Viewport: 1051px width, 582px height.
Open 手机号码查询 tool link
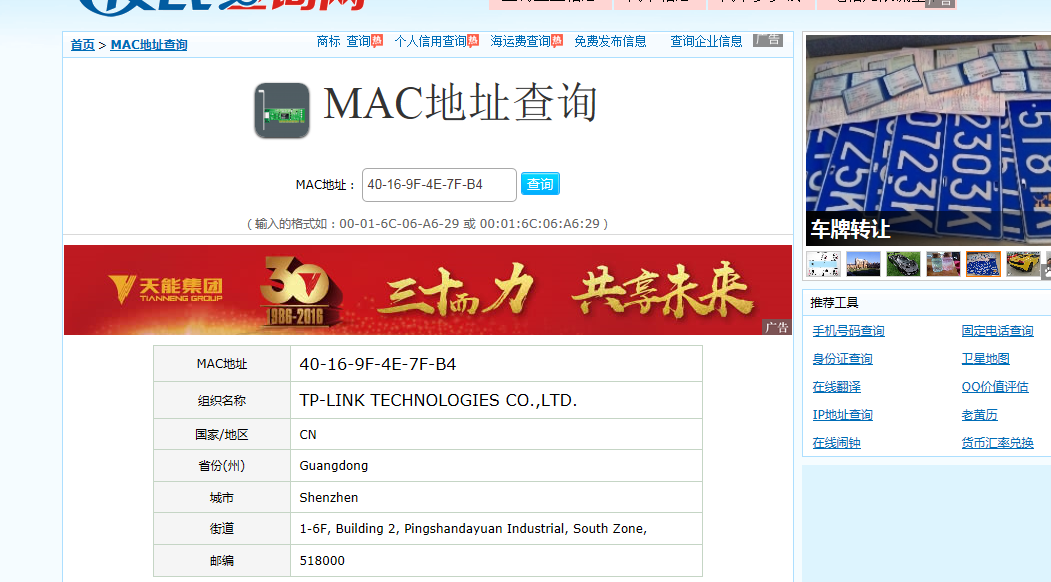(849, 331)
